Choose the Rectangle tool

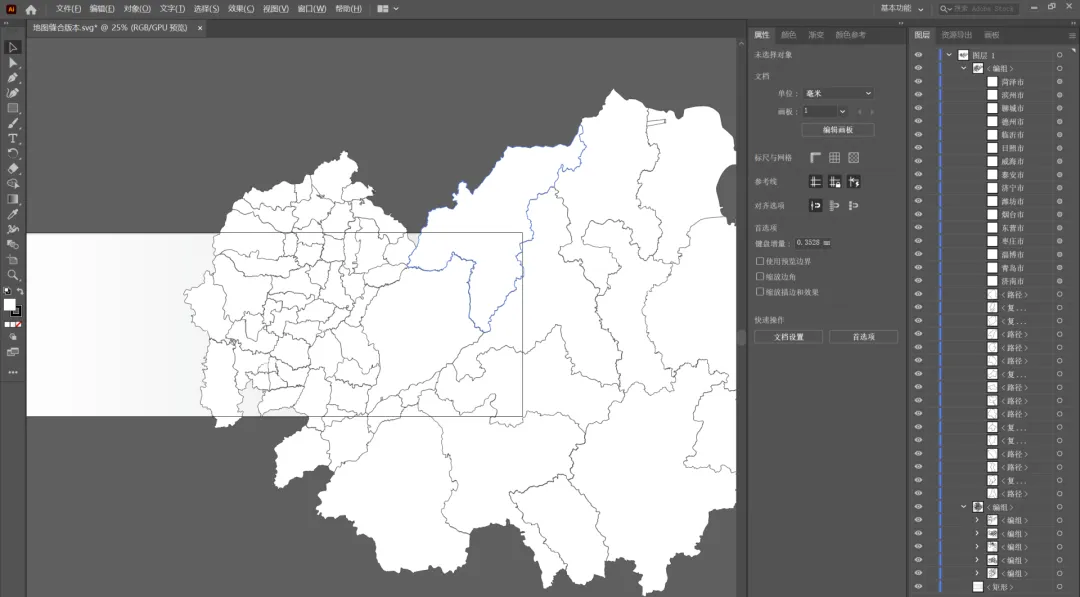coord(12,108)
